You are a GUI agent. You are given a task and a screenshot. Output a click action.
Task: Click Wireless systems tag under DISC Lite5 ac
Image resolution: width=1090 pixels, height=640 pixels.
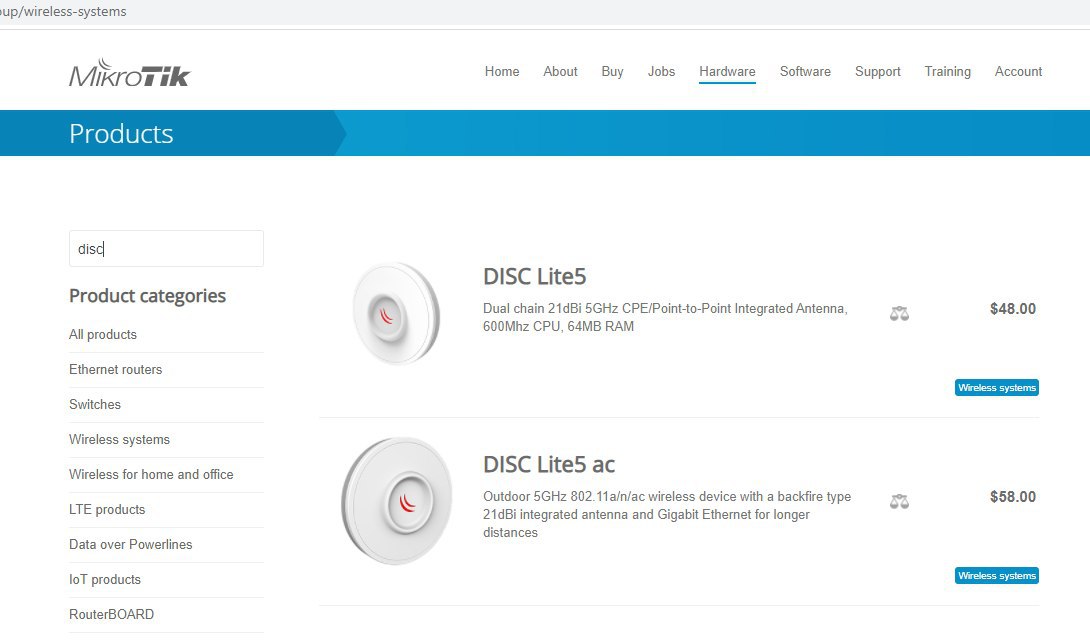click(997, 575)
